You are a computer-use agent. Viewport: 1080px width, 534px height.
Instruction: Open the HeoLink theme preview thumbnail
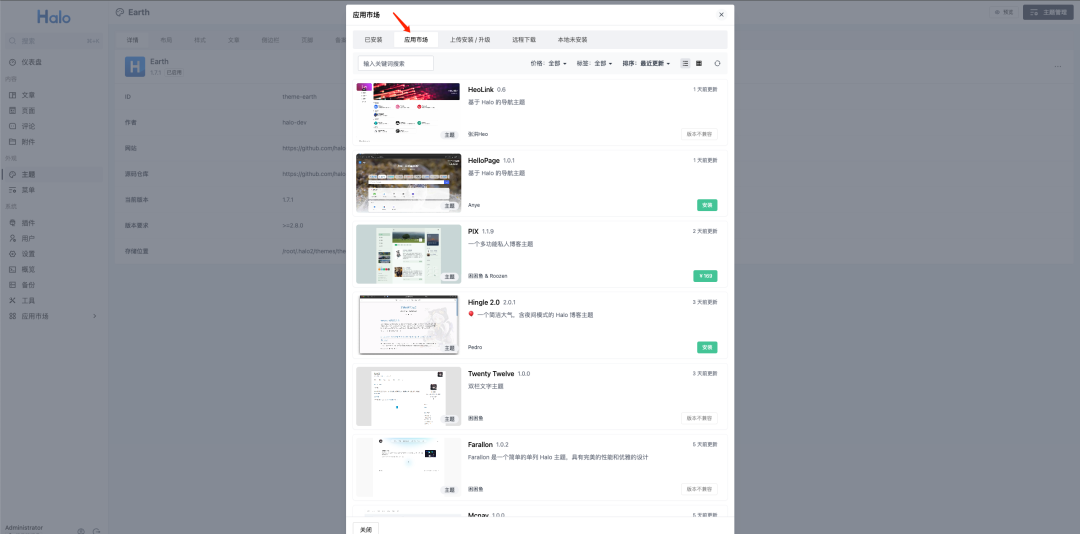click(x=408, y=112)
